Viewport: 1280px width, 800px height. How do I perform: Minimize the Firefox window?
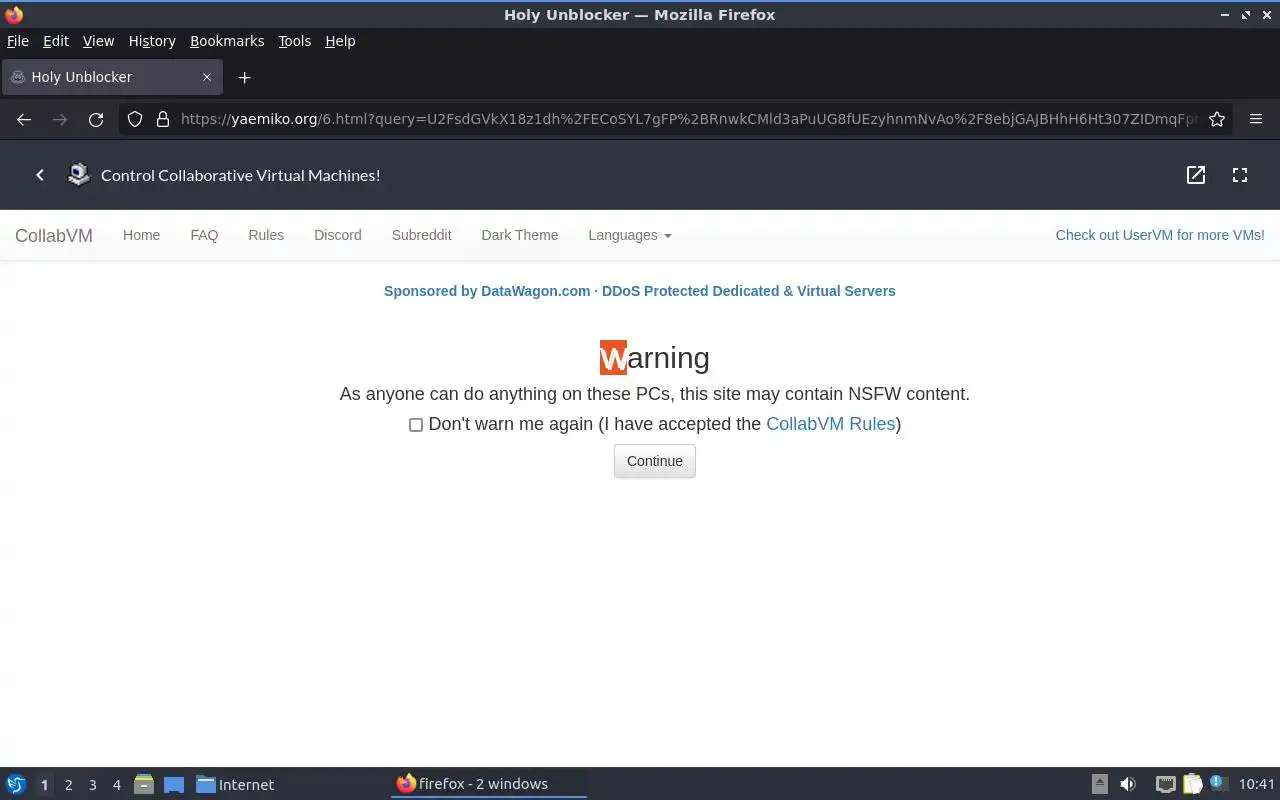pos(1225,15)
